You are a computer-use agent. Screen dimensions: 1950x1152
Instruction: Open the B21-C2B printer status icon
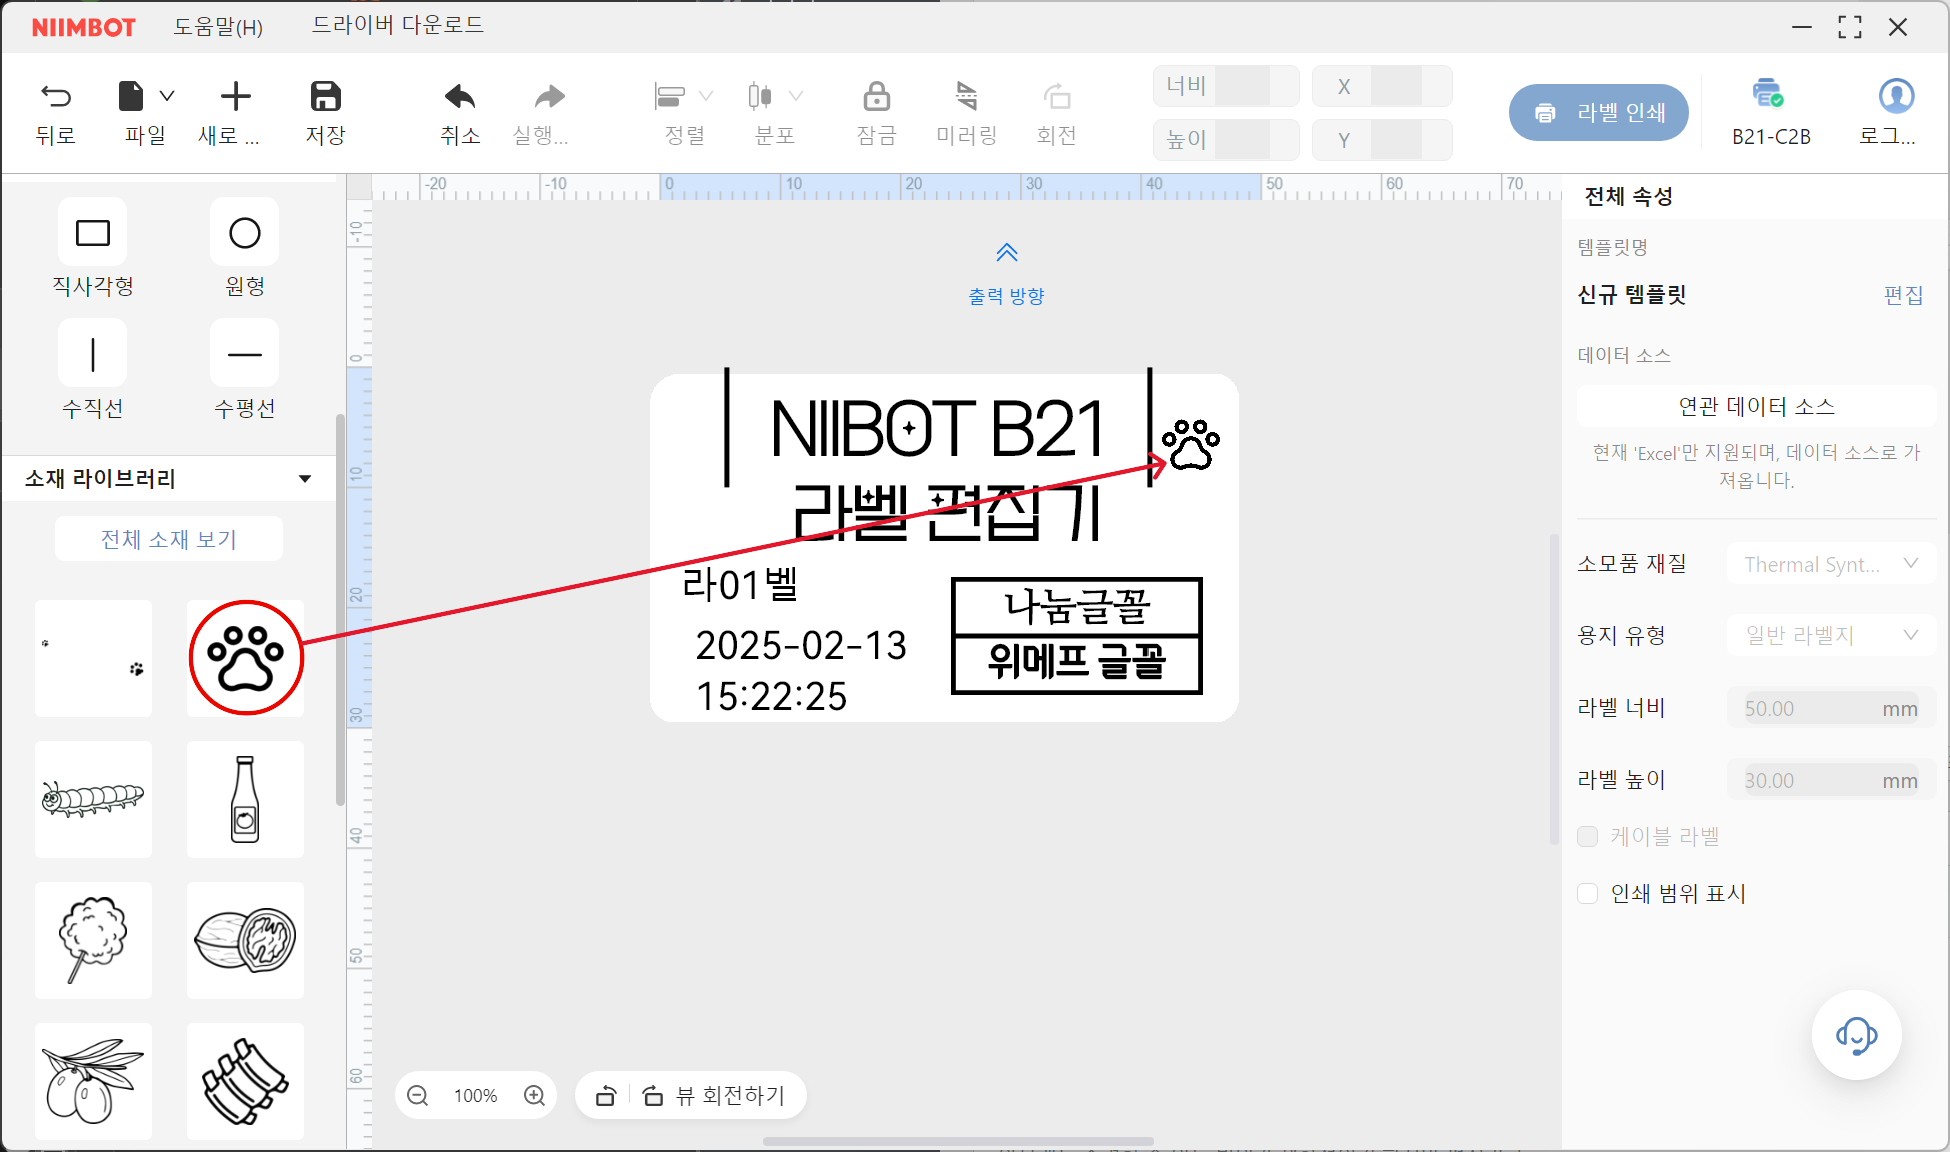(x=1769, y=93)
